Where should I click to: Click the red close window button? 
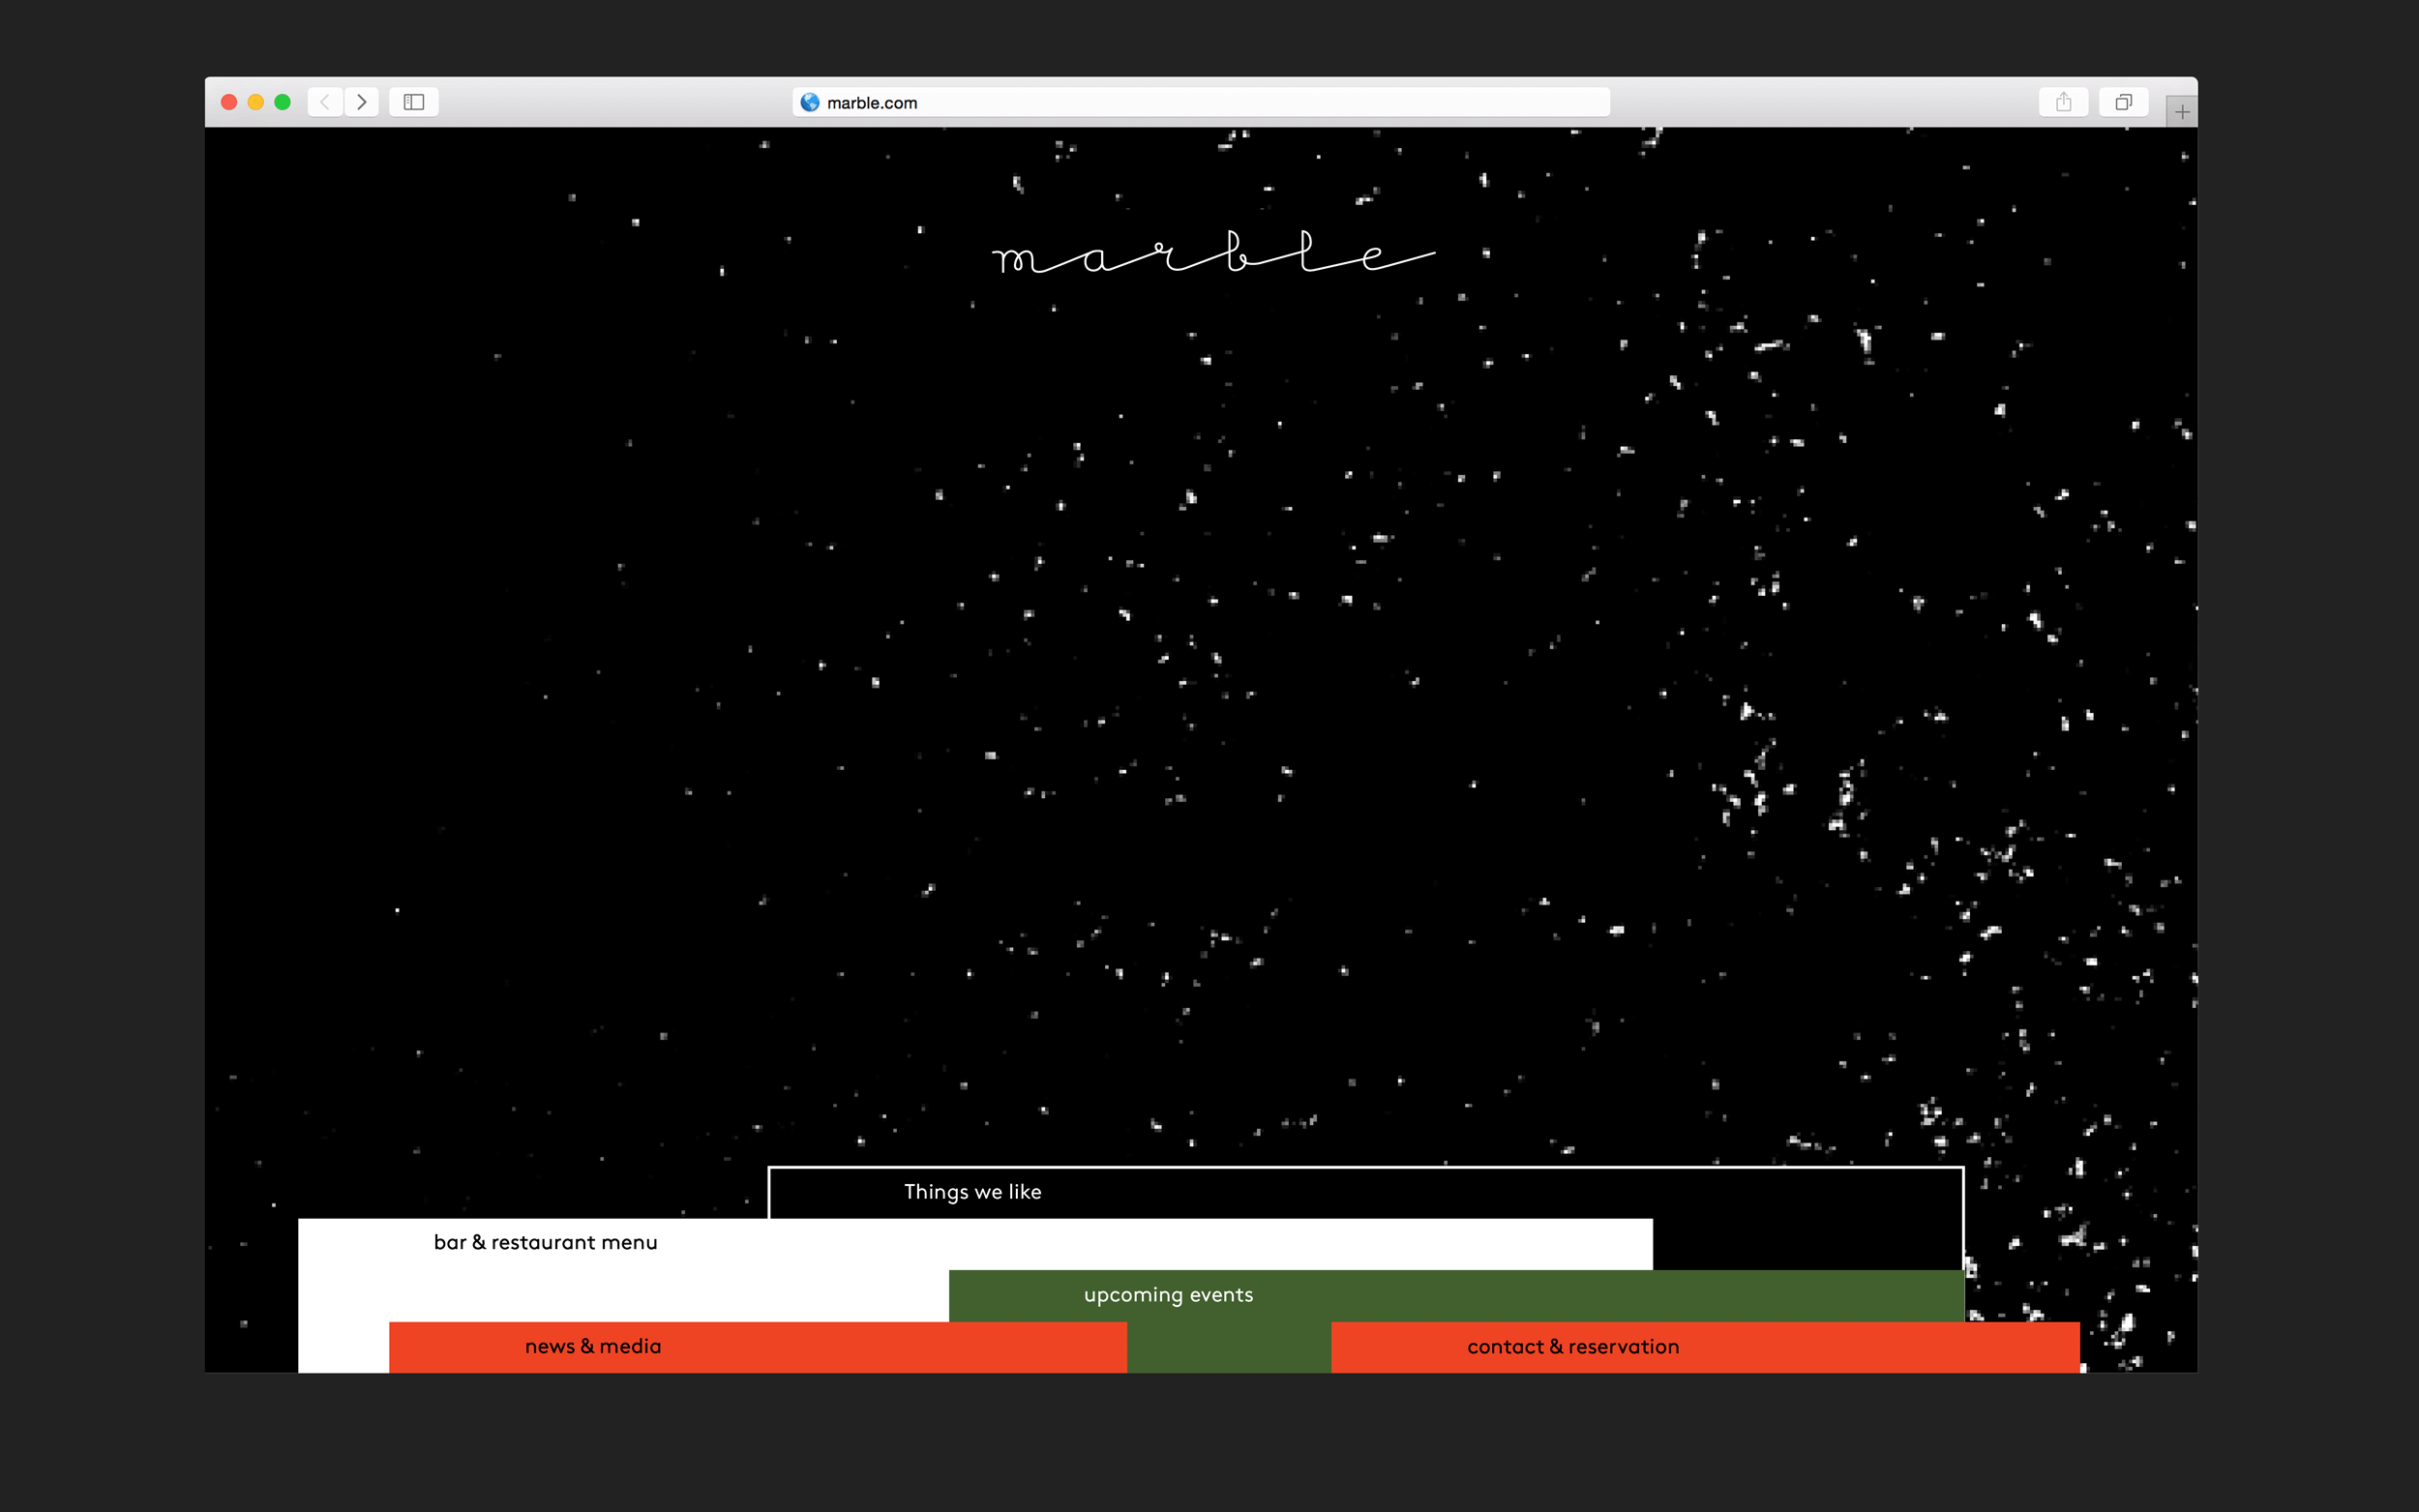(229, 102)
